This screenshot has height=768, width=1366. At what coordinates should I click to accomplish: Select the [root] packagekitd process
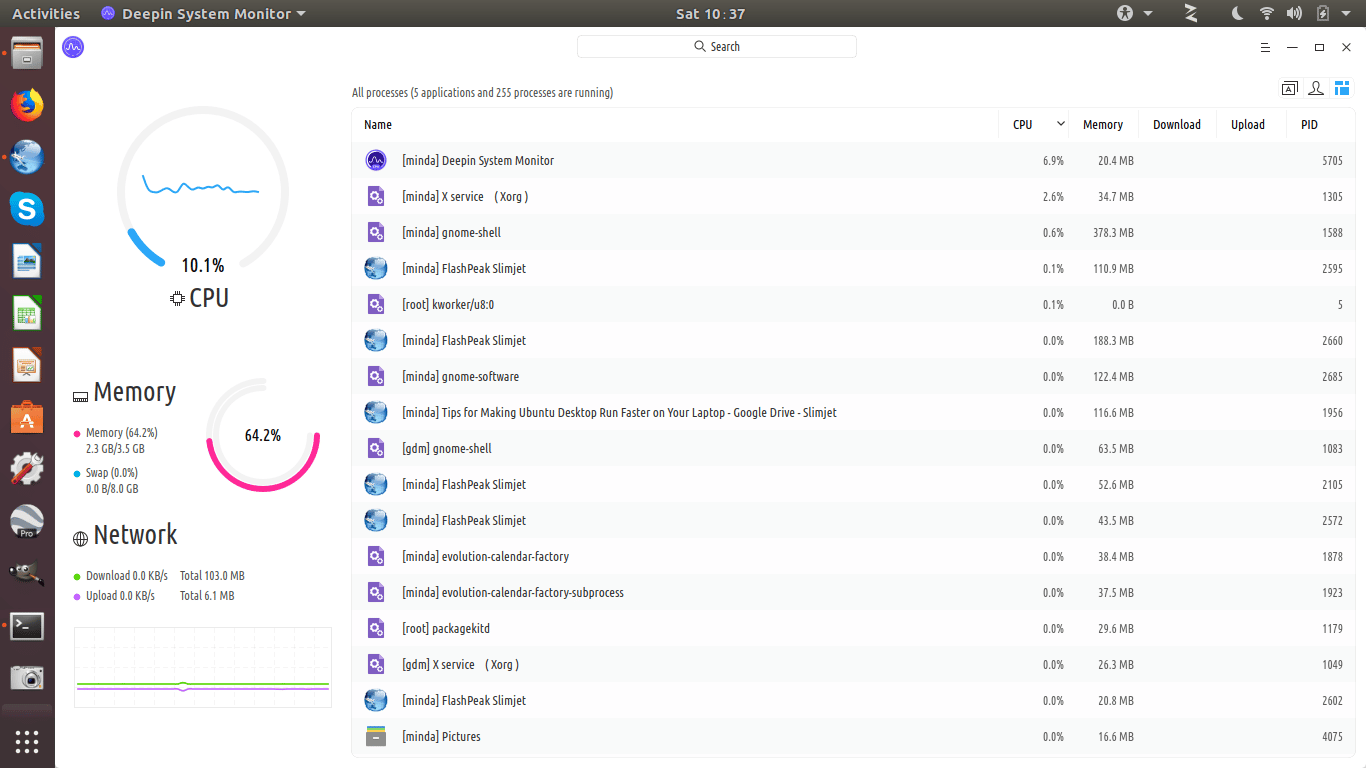tap(853, 628)
